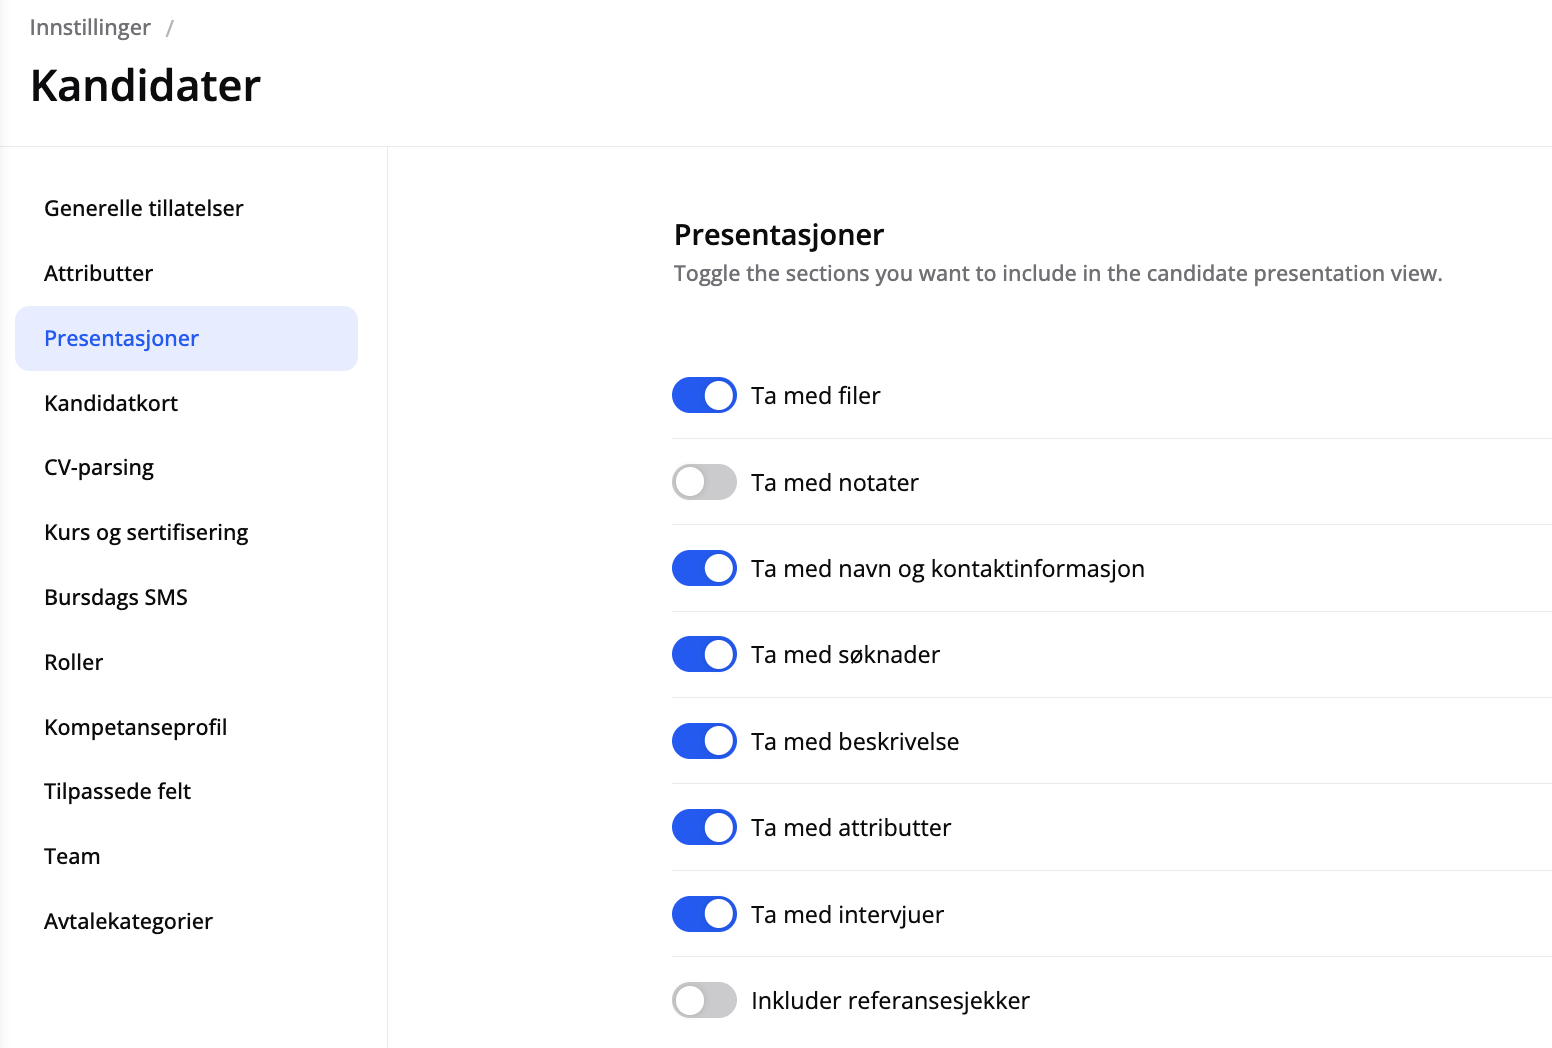Open Generelle tillatelser settings section
This screenshot has width=1552, height=1048.
(144, 208)
